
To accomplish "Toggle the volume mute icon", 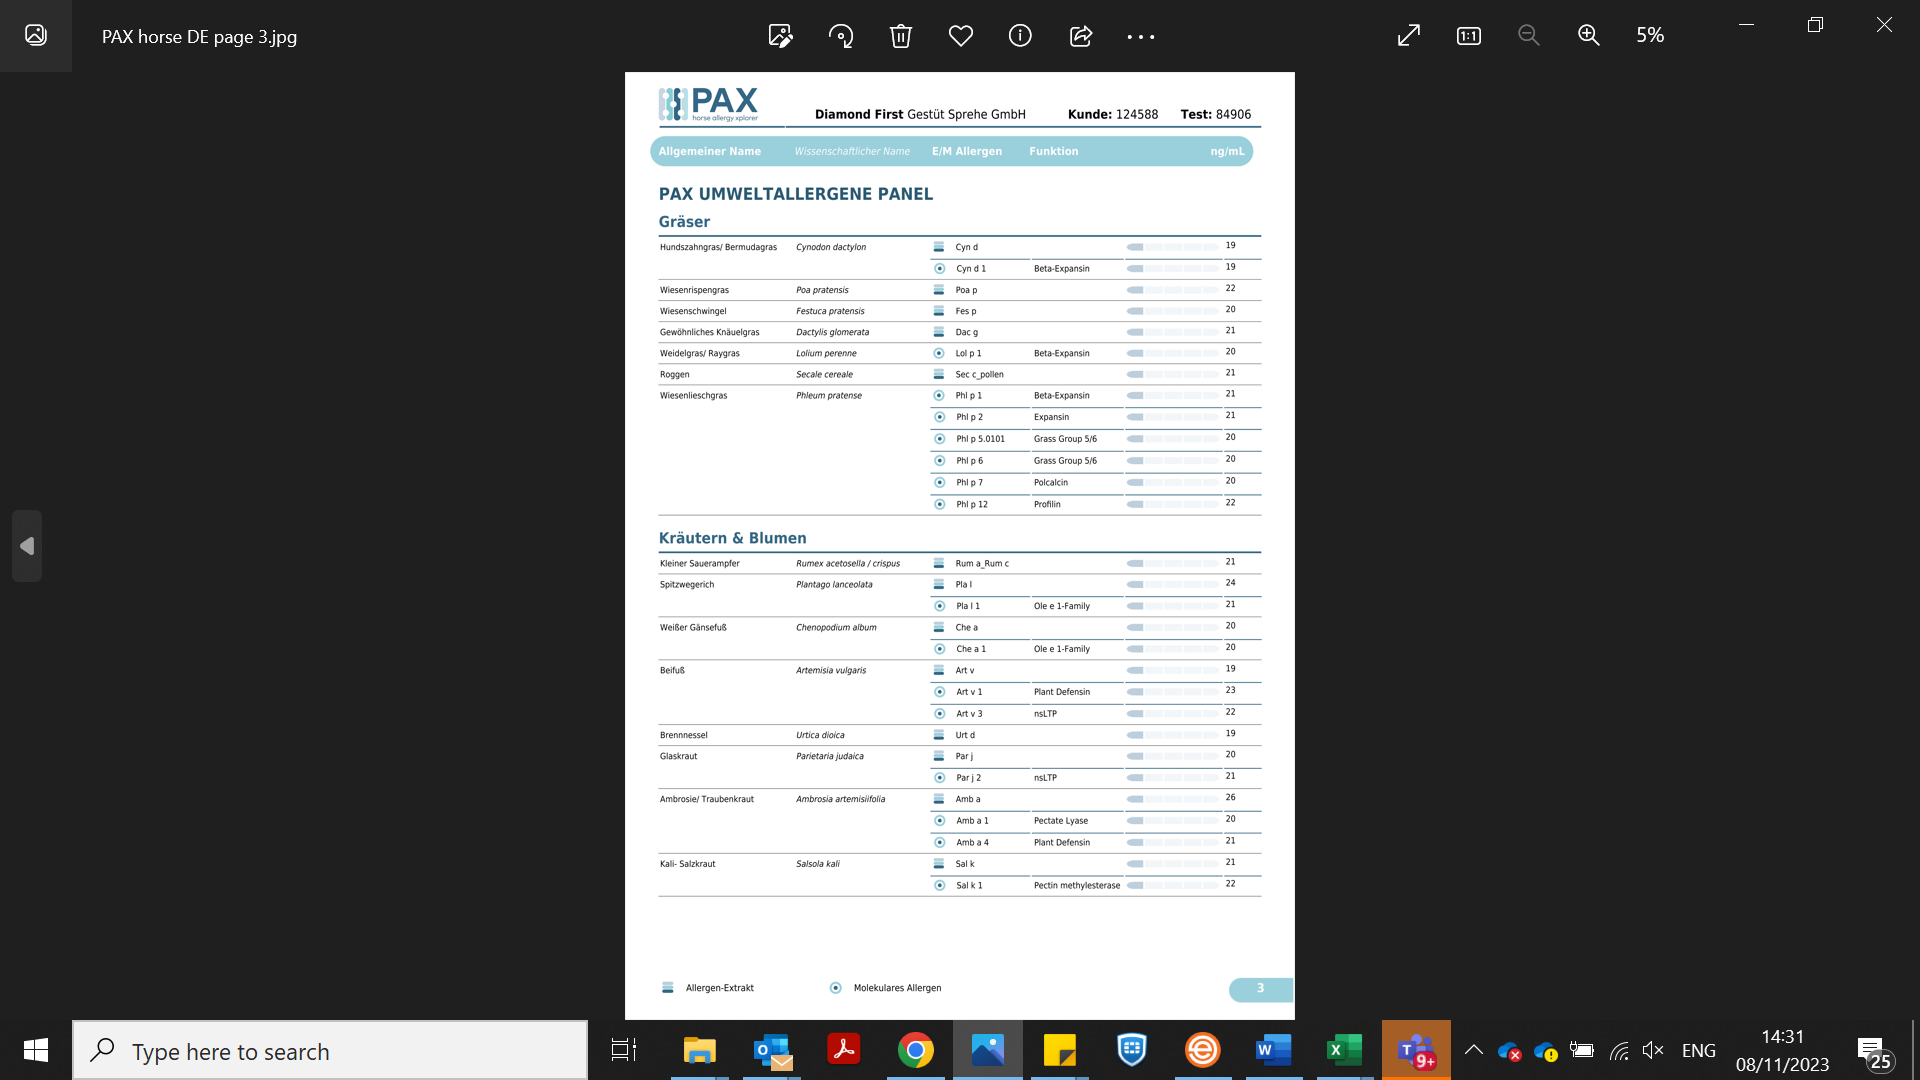I will 1653,1050.
